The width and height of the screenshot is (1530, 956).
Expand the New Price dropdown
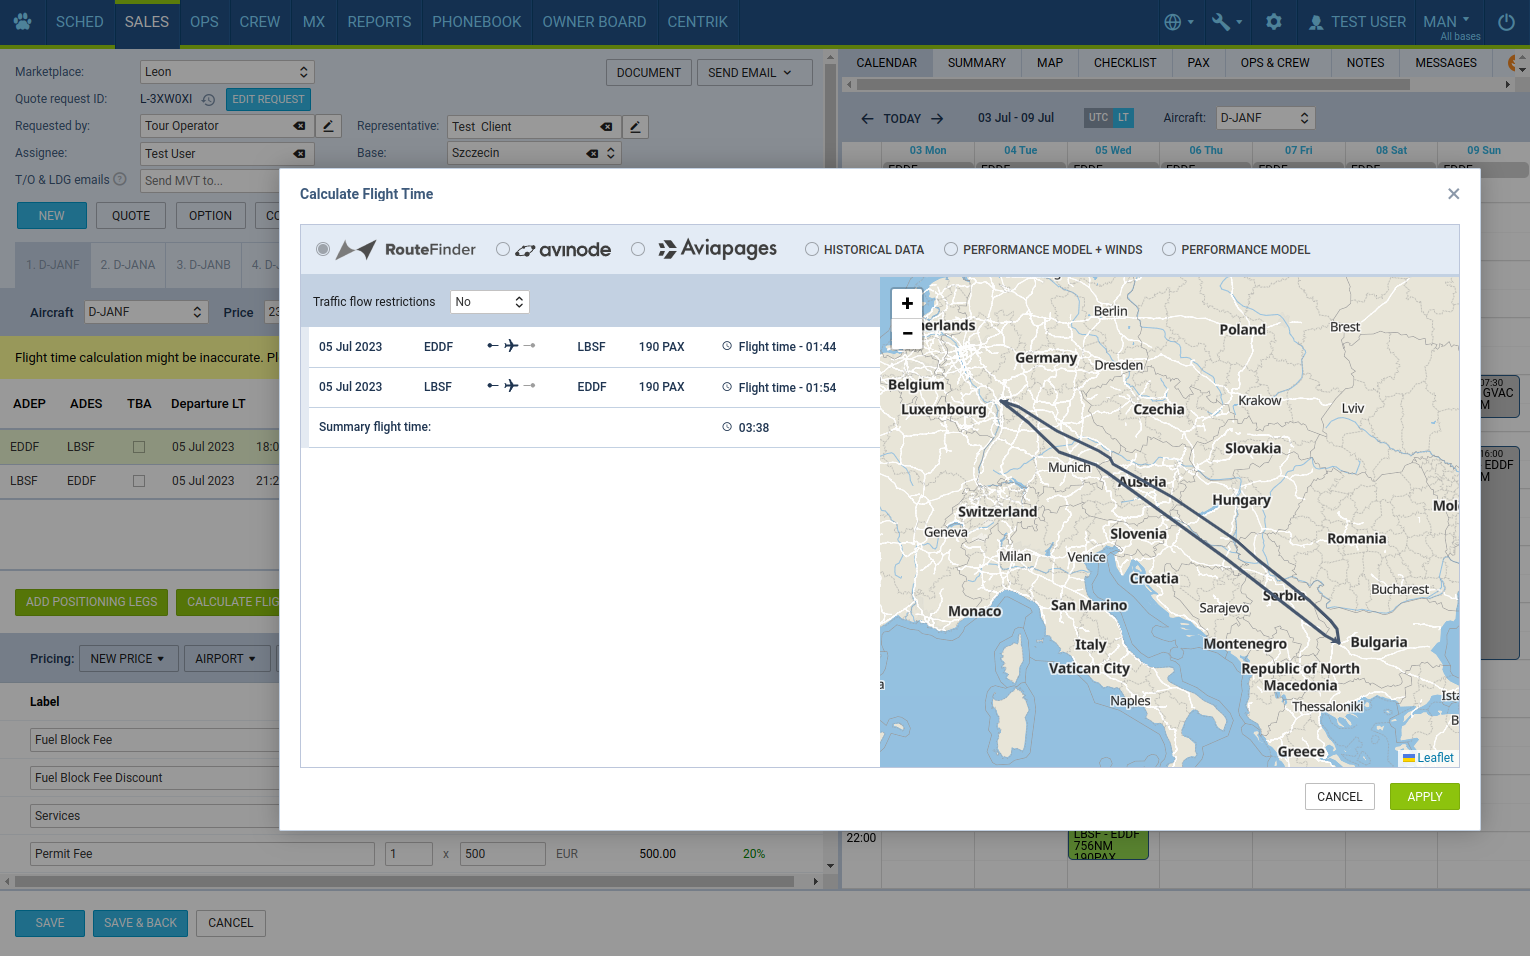click(x=128, y=659)
